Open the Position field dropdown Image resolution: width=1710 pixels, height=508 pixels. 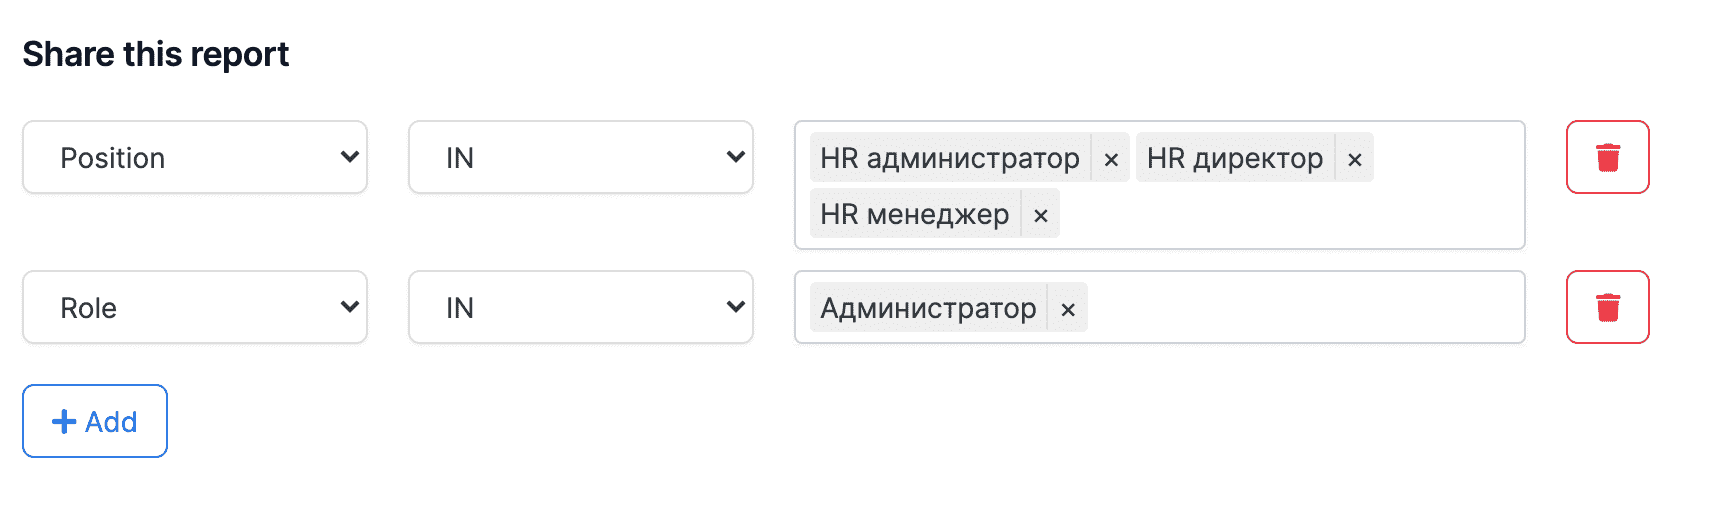[x=195, y=157]
